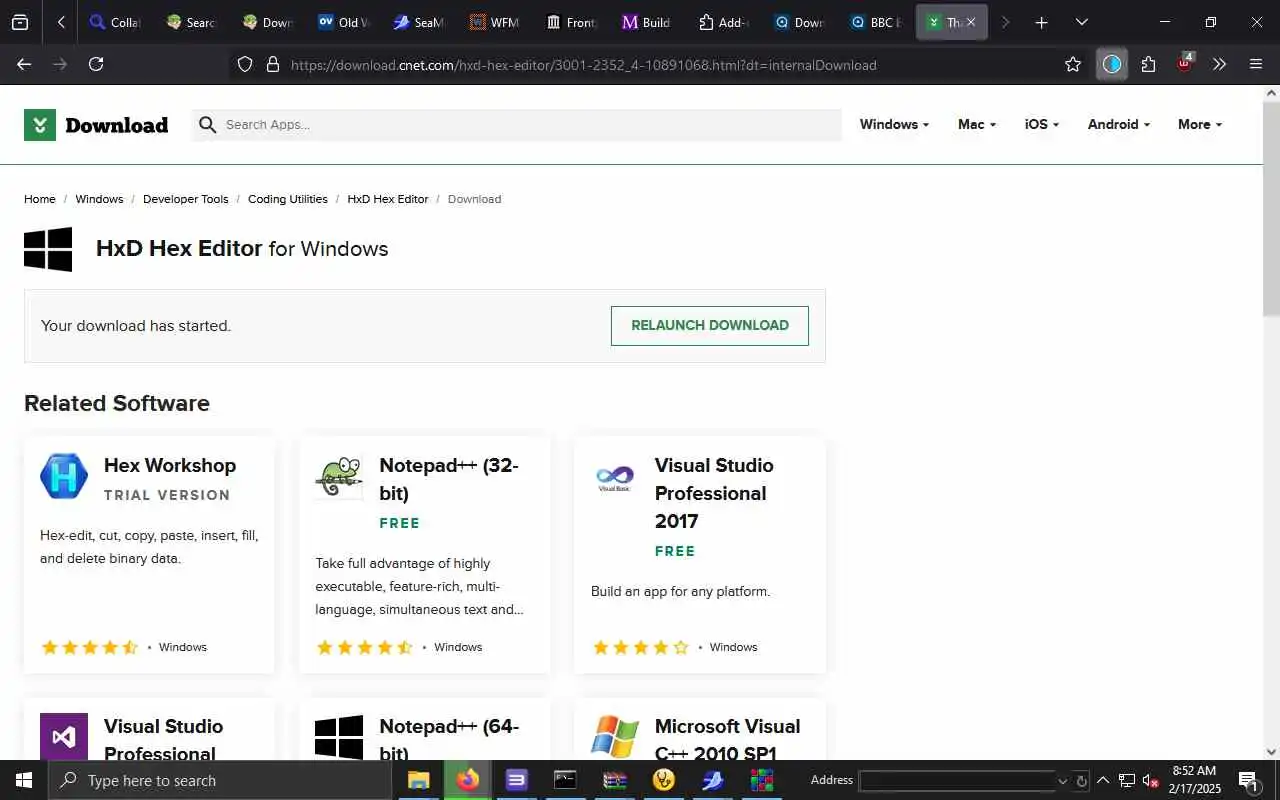Click the Windows Start button
Image resolution: width=1280 pixels, height=800 pixels.
point(24,780)
